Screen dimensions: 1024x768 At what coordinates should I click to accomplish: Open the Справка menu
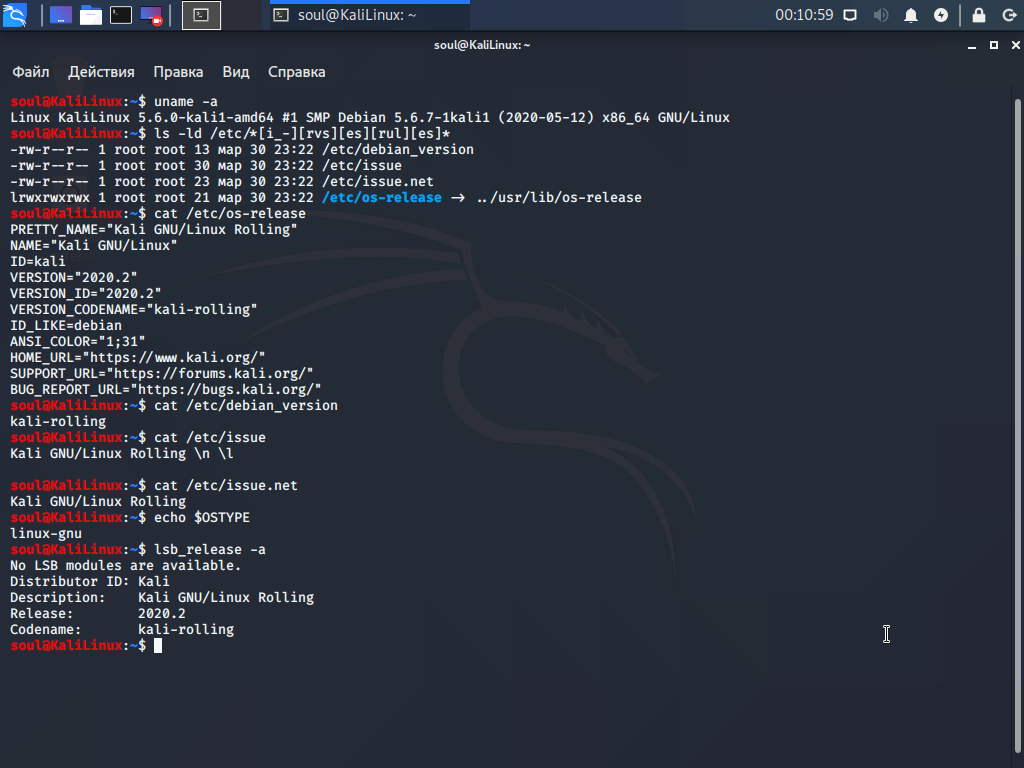[x=296, y=72]
